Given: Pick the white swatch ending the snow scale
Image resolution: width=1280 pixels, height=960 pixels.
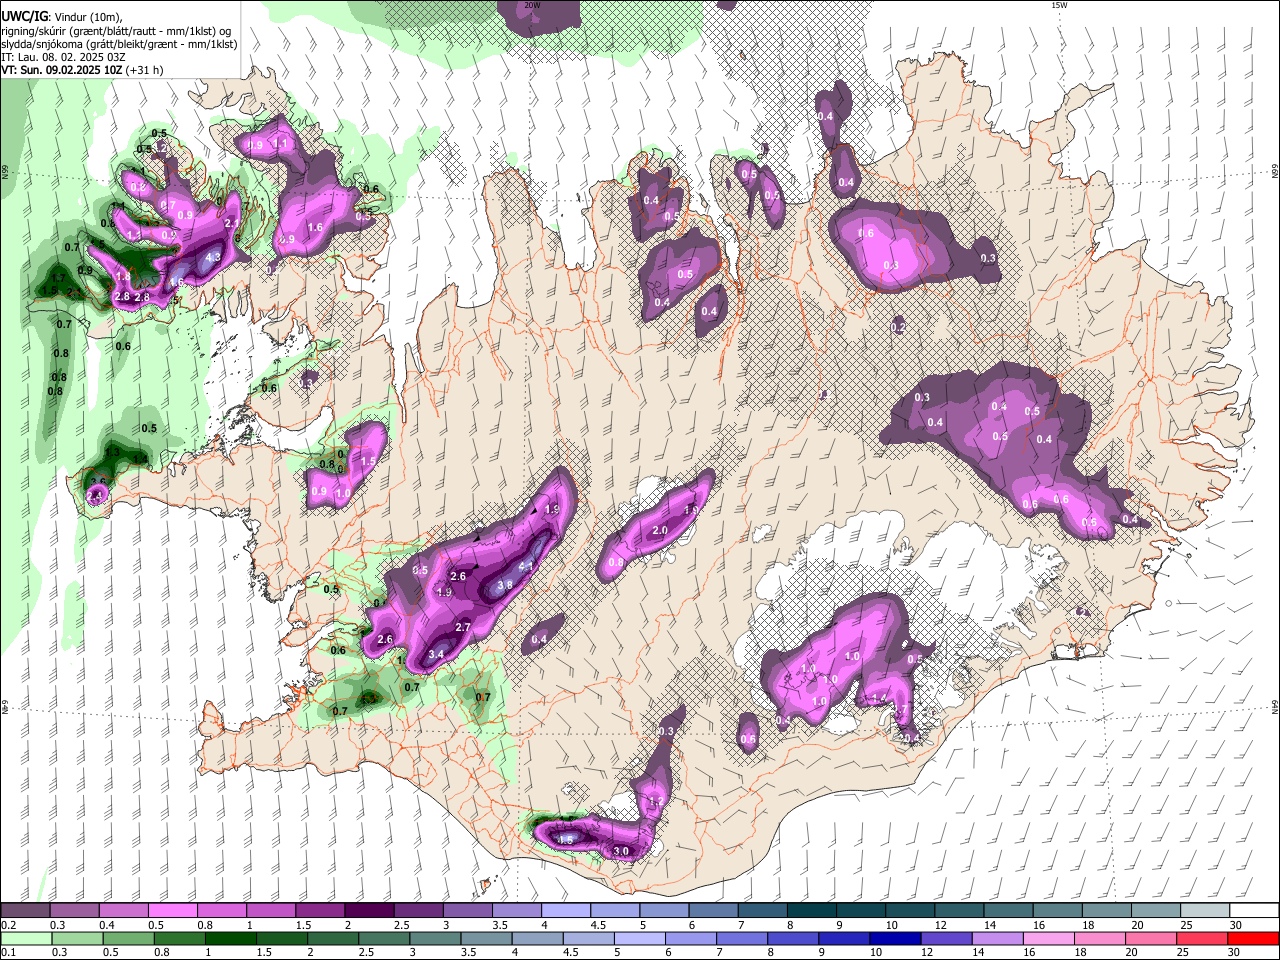Looking at the screenshot, I should [x=1255, y=910].
